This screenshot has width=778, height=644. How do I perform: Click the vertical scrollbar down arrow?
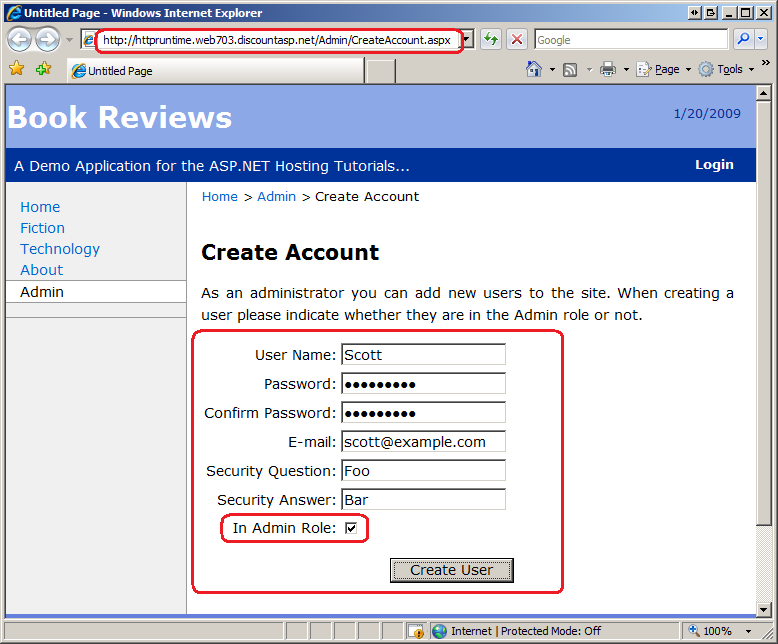(763, 608)
